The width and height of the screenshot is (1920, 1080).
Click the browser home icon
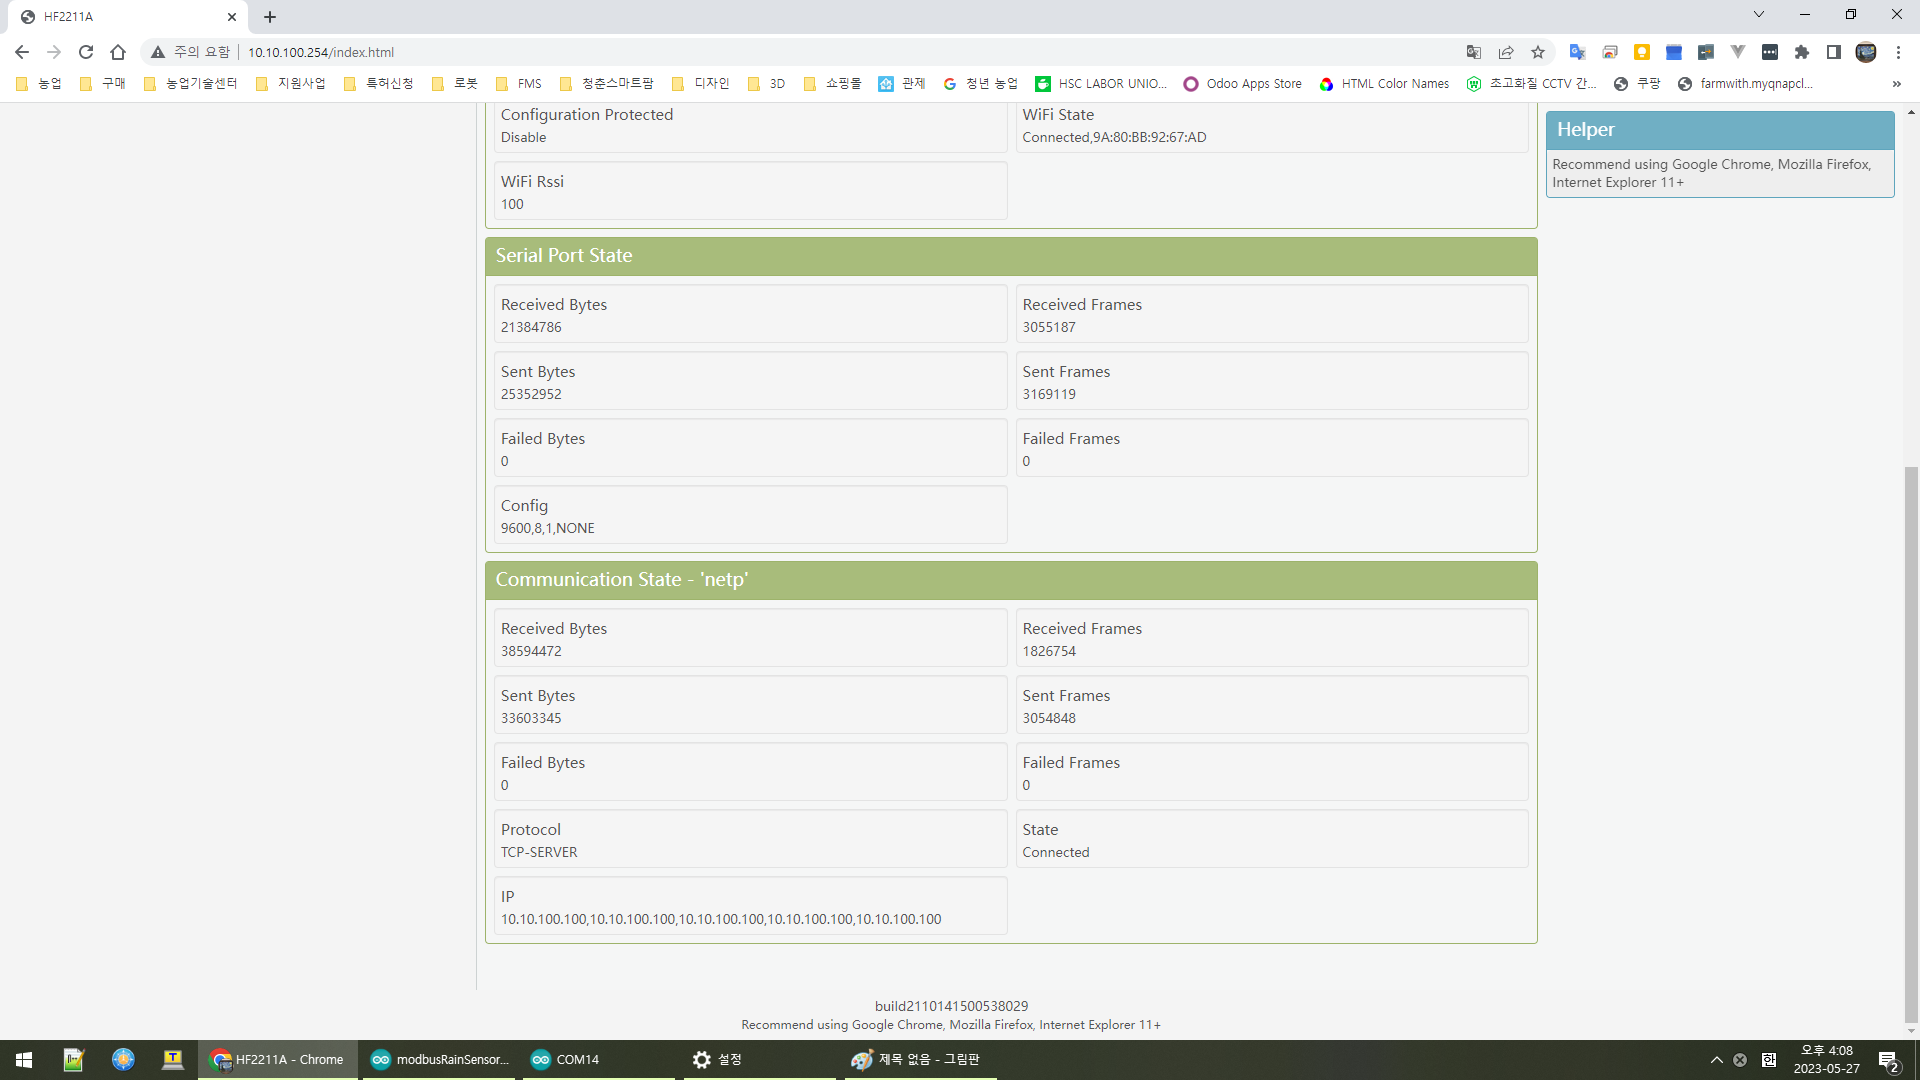coord(118,52)
